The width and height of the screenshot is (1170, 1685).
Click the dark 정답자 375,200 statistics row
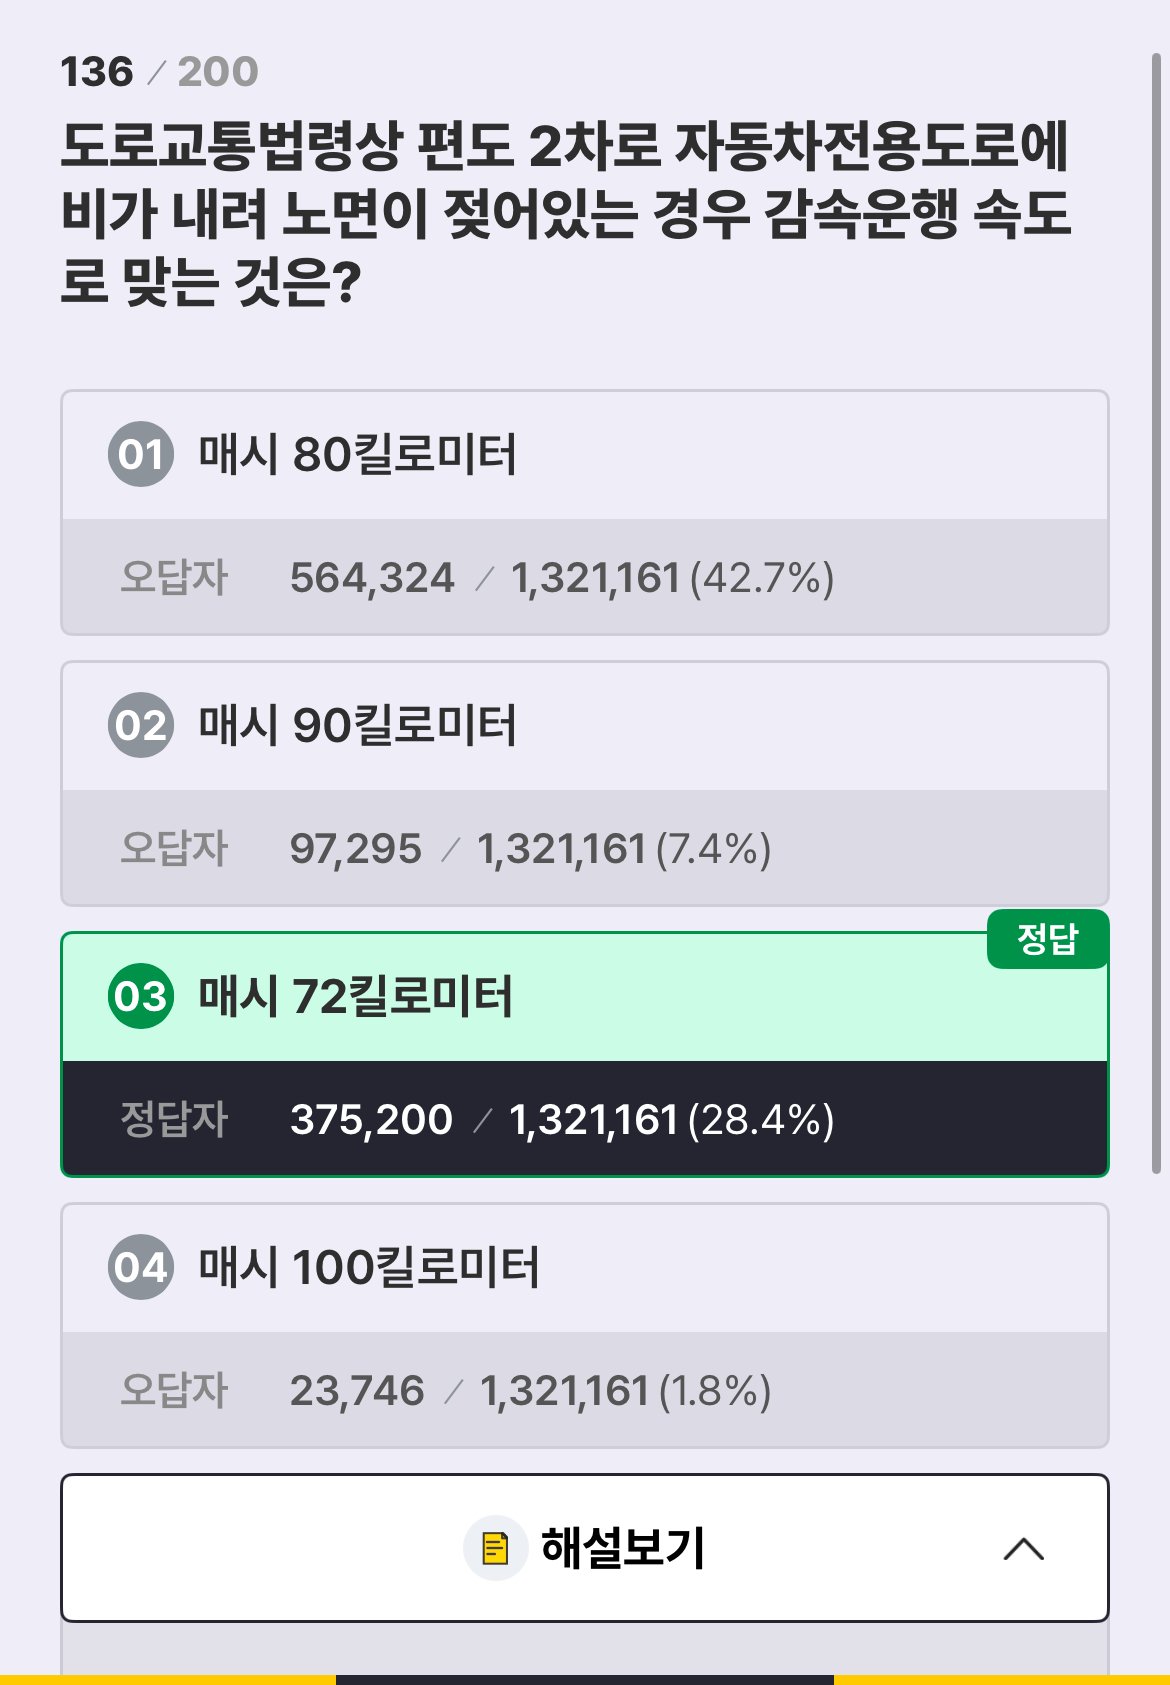coord(584,1119)
